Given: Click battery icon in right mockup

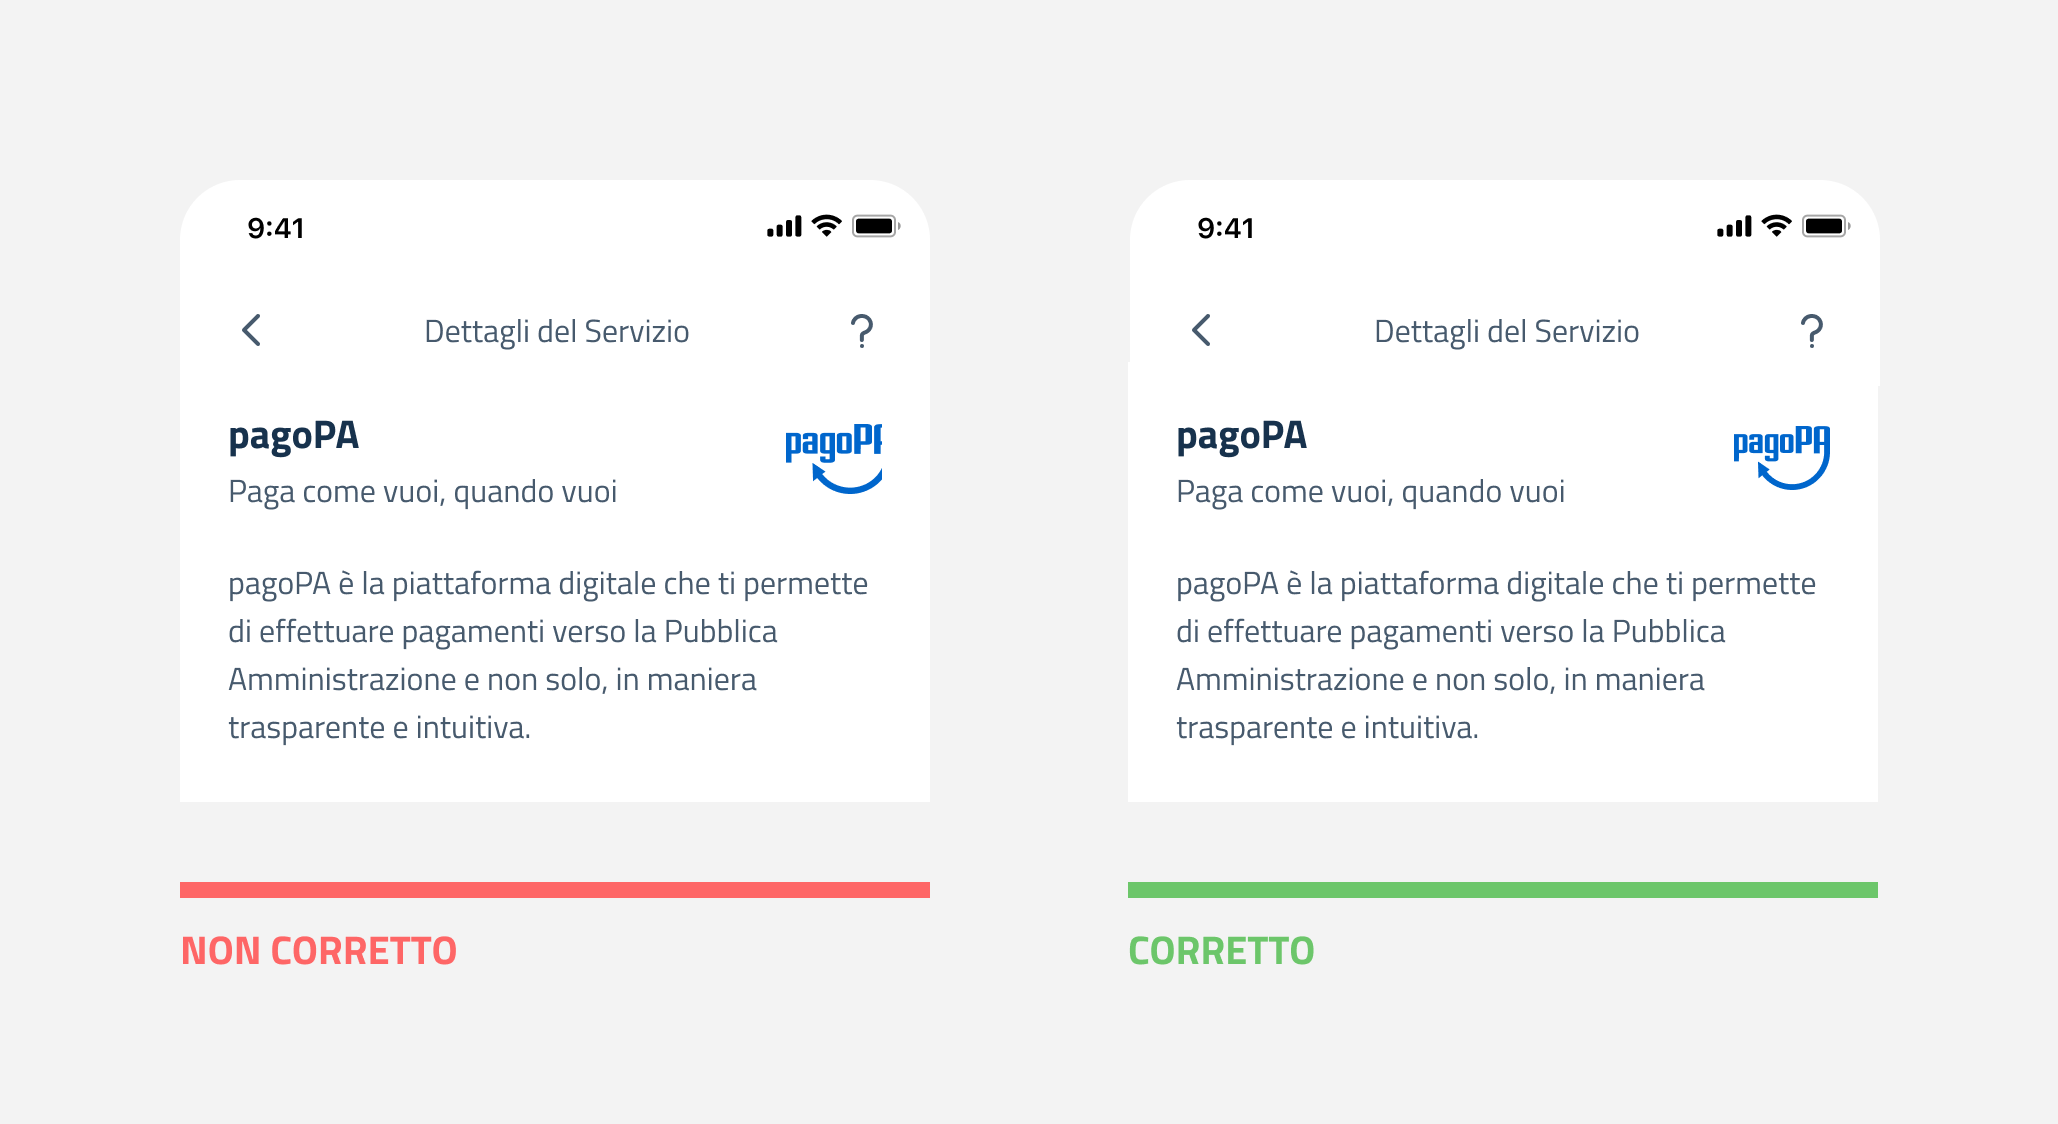Looking at the screenshot, I should click(x=1825, y=226).
